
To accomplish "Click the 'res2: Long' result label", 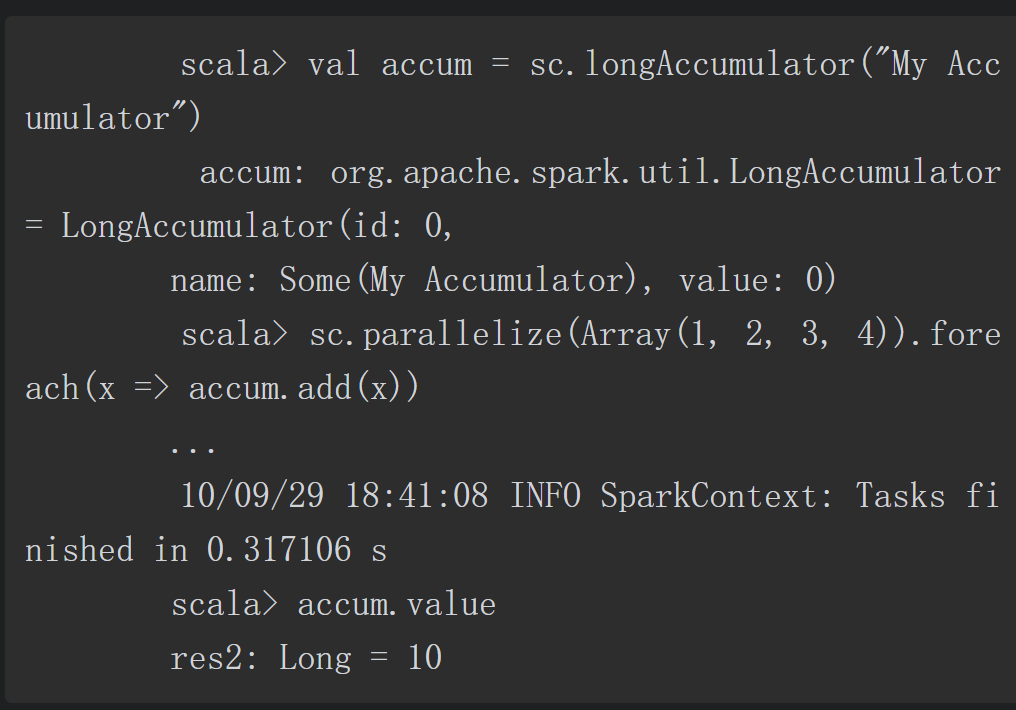I will click(x=261, y=659).
